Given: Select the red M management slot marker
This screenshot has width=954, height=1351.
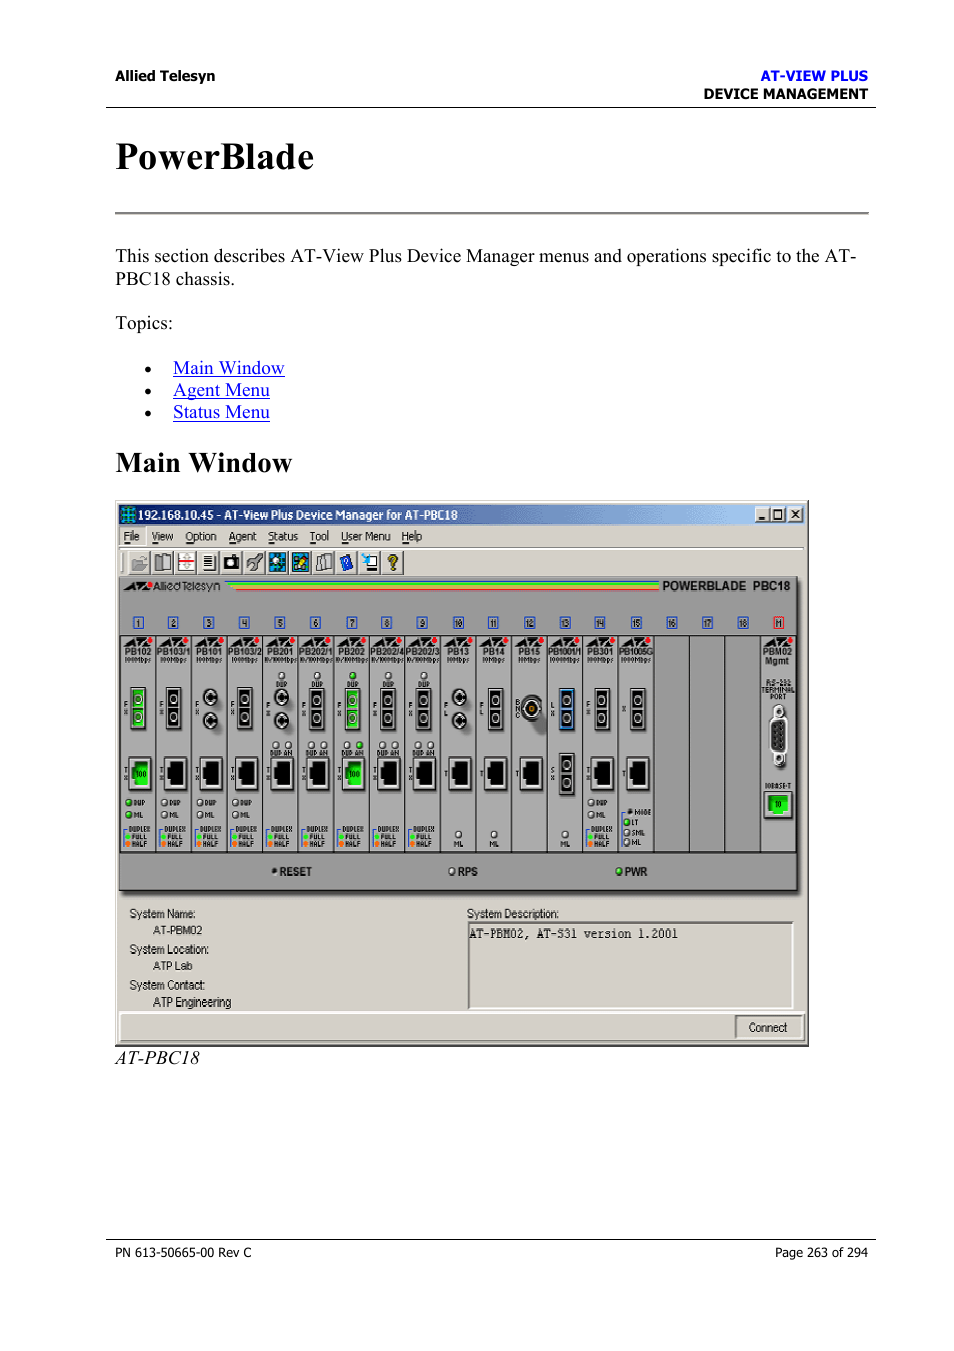Looking at the screenshot, I should 778,623.
